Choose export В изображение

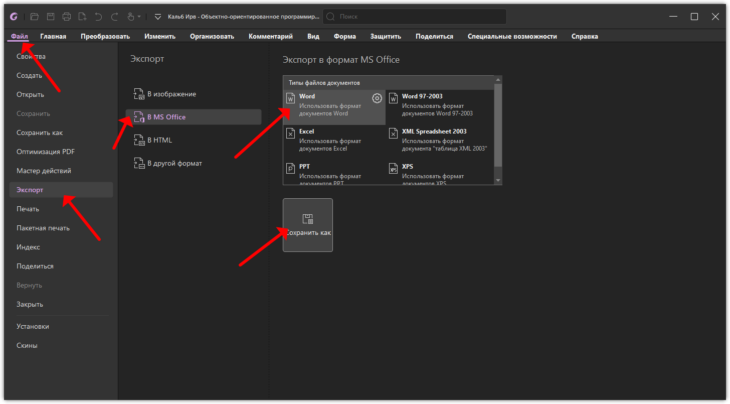point(194,94)
